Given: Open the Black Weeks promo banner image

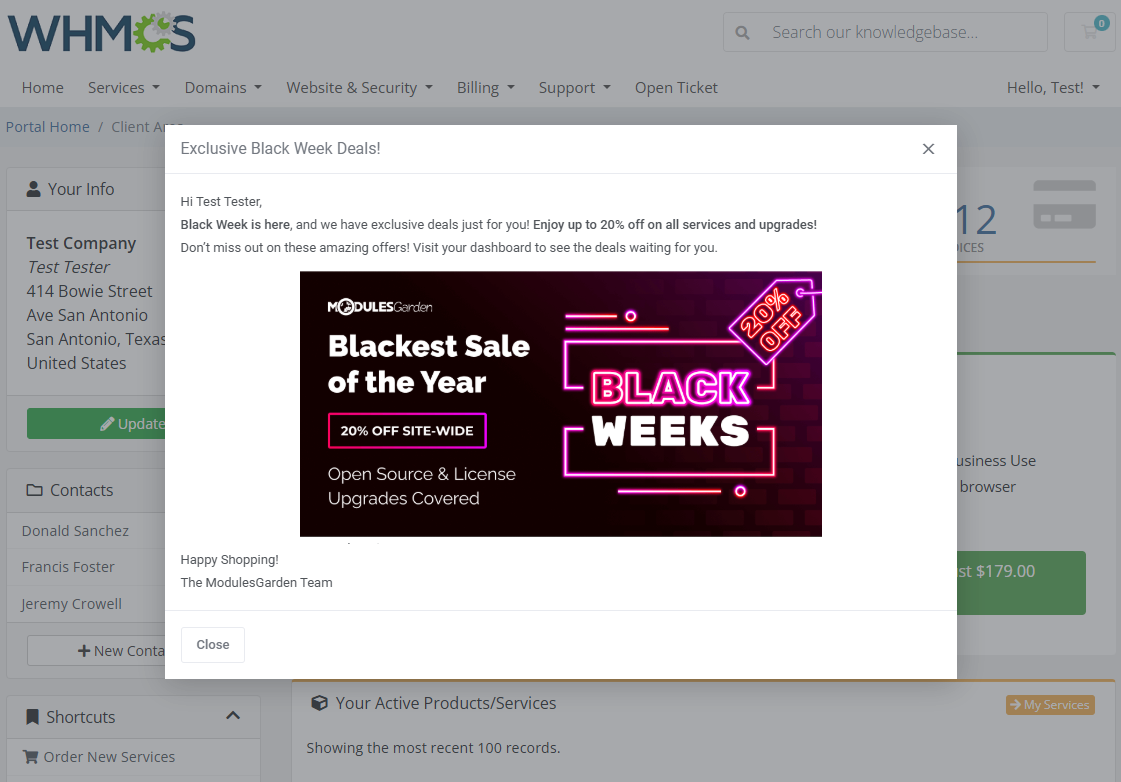Looking at the screenshot, I should (x=560, y=404).
